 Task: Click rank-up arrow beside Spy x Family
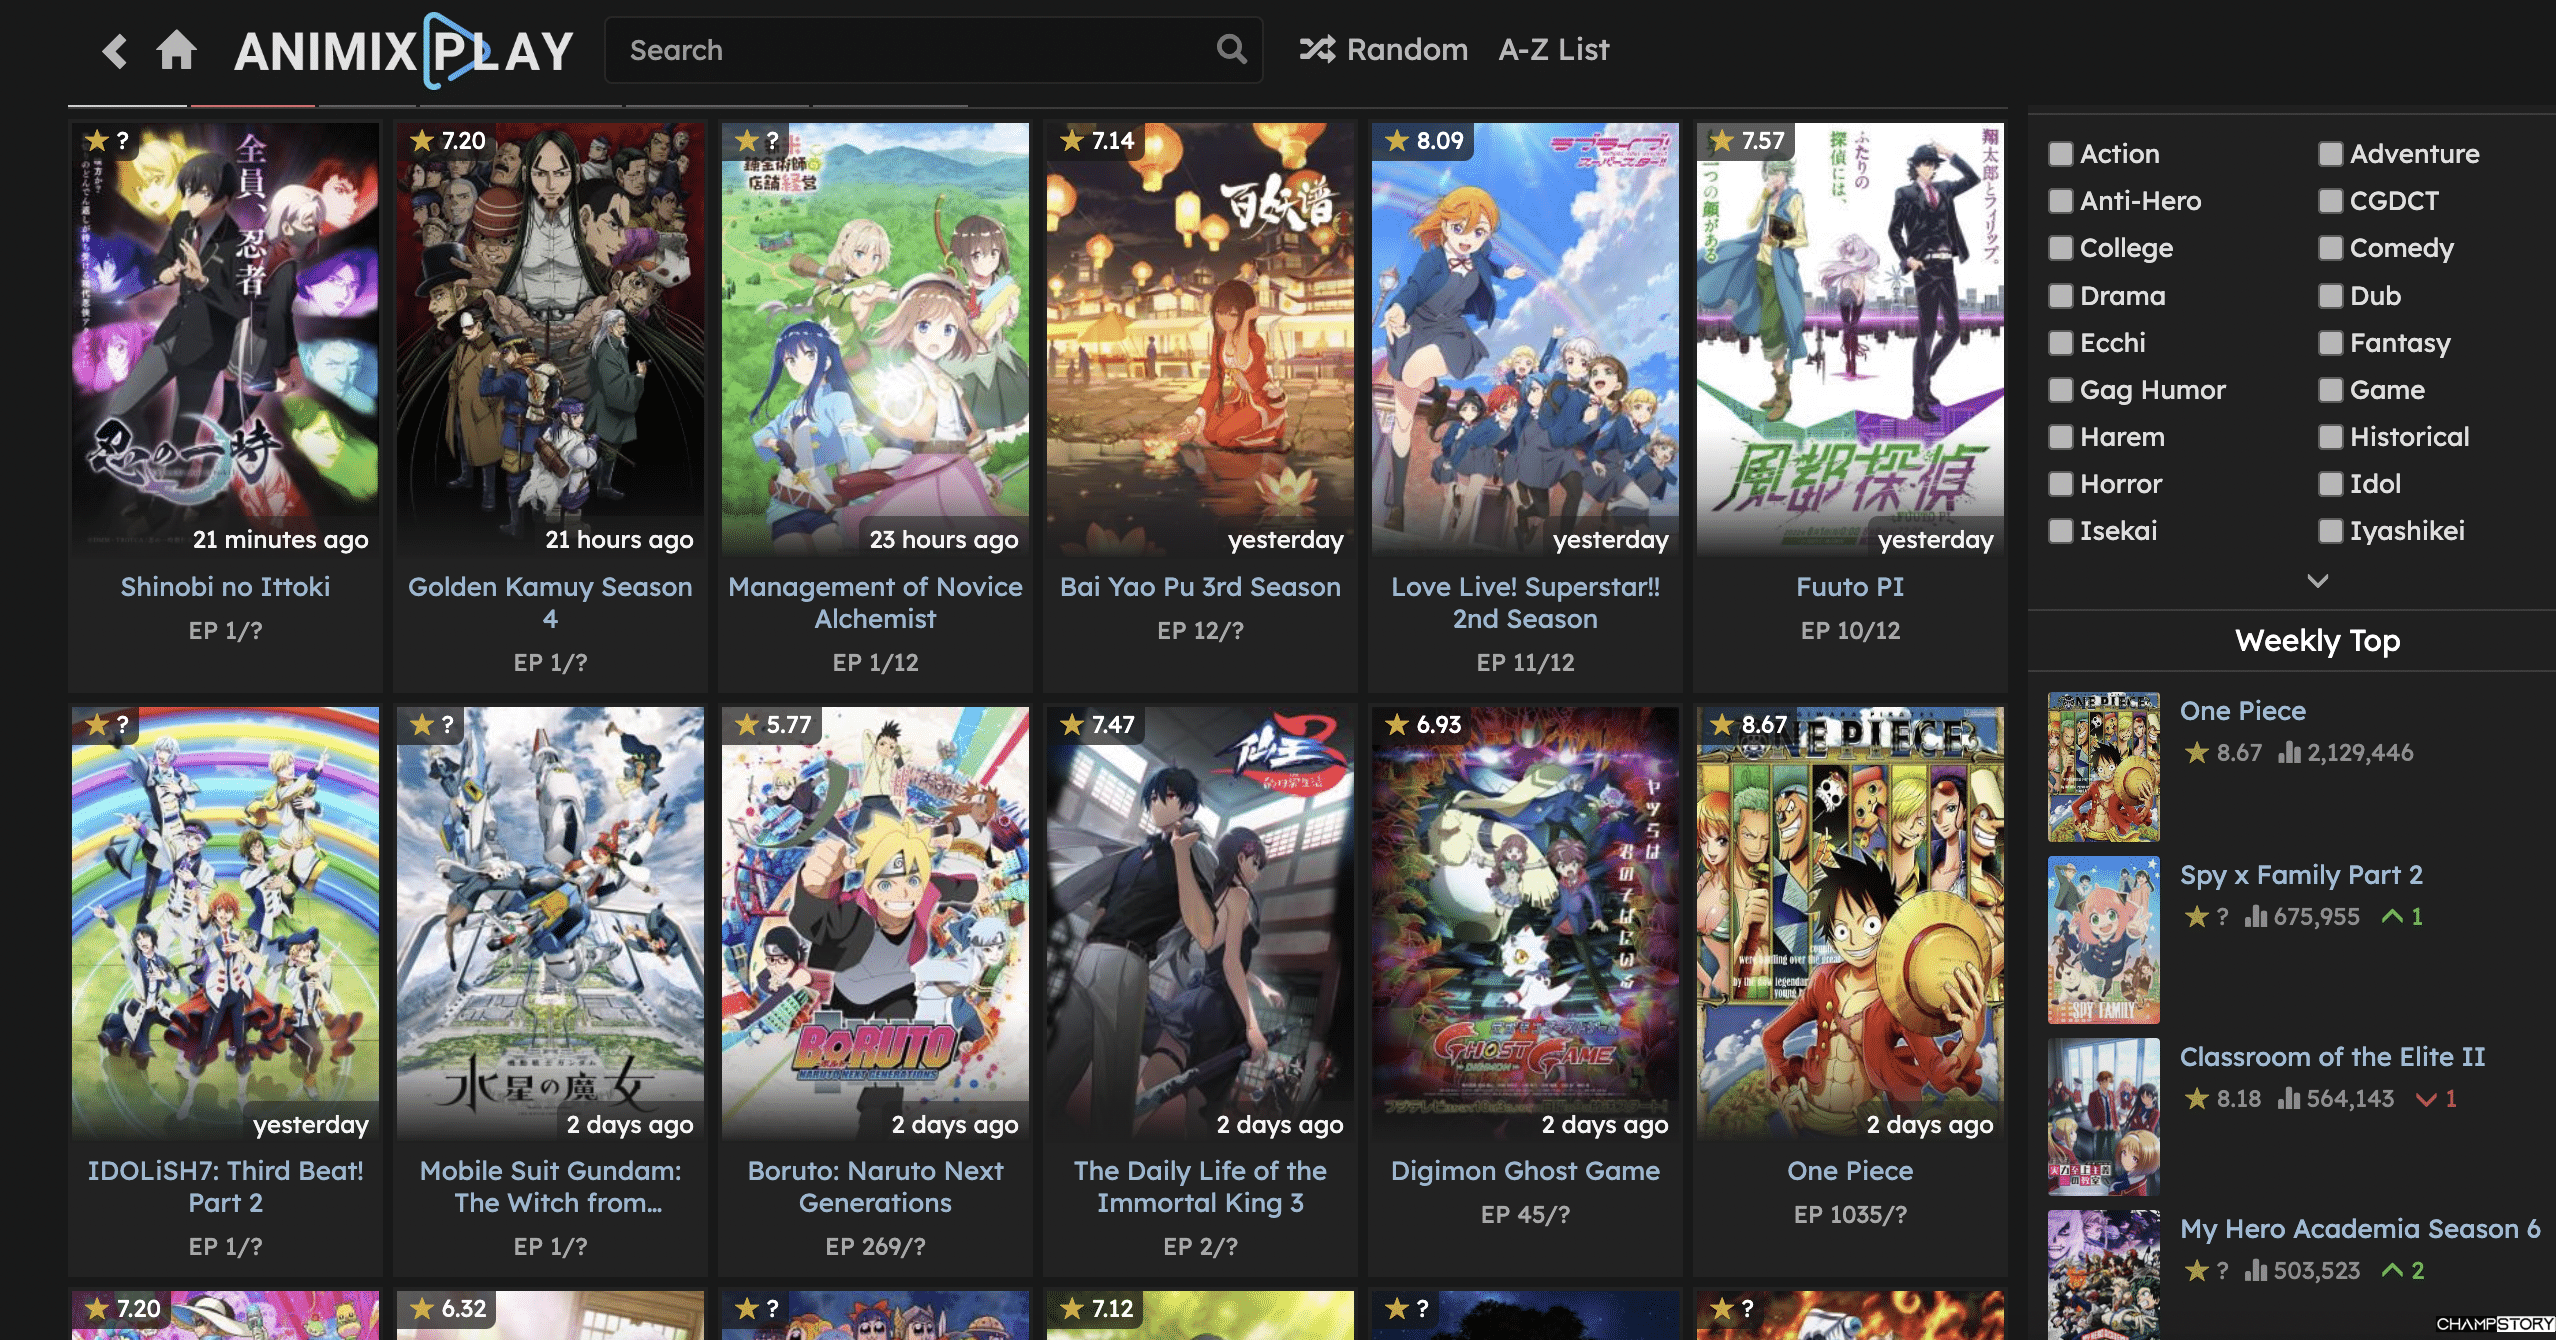(2392, 916)
